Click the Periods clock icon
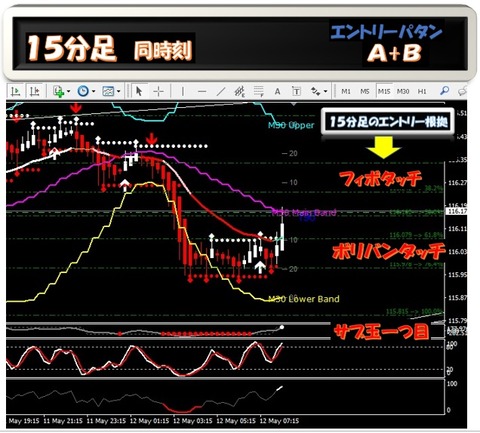The width and height of the screenshot is (480, 433). (x=83, y=91)
